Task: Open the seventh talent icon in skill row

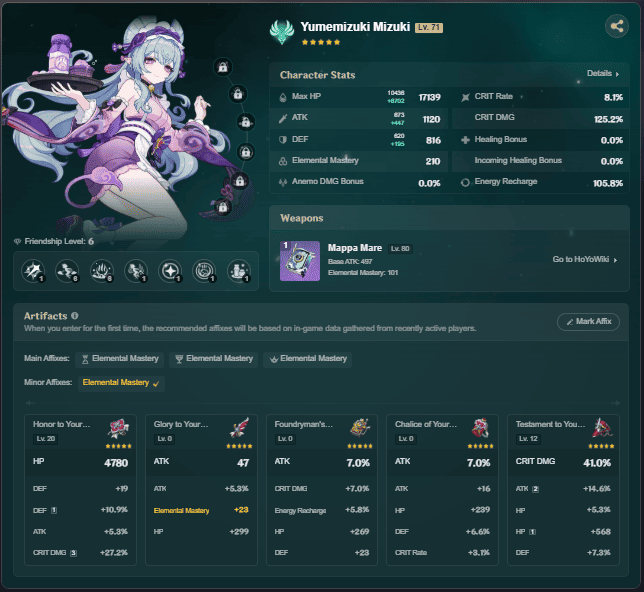Action: (239, 271)
